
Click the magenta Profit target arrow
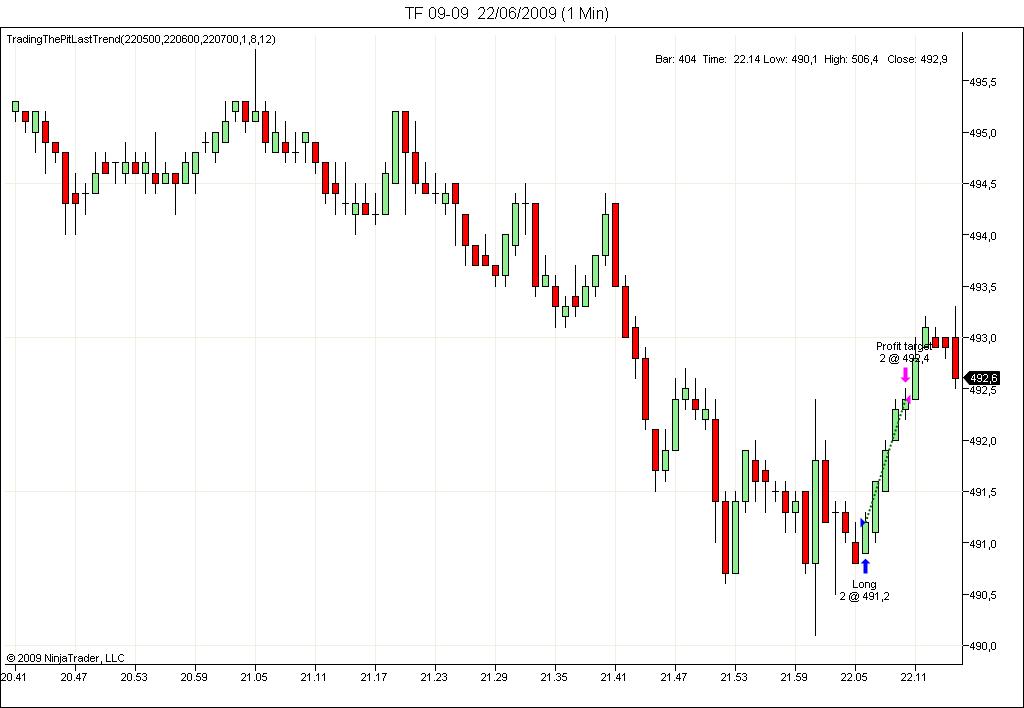click(905, 374)
